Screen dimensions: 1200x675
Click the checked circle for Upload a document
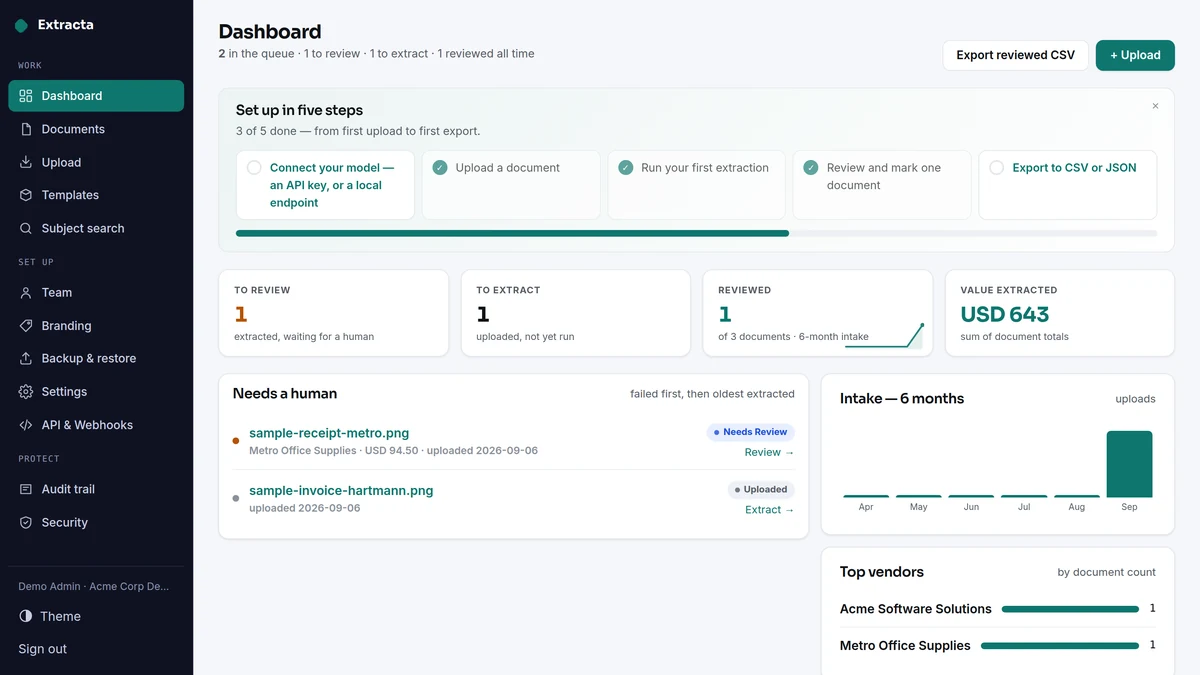click(x=440, y=168)
